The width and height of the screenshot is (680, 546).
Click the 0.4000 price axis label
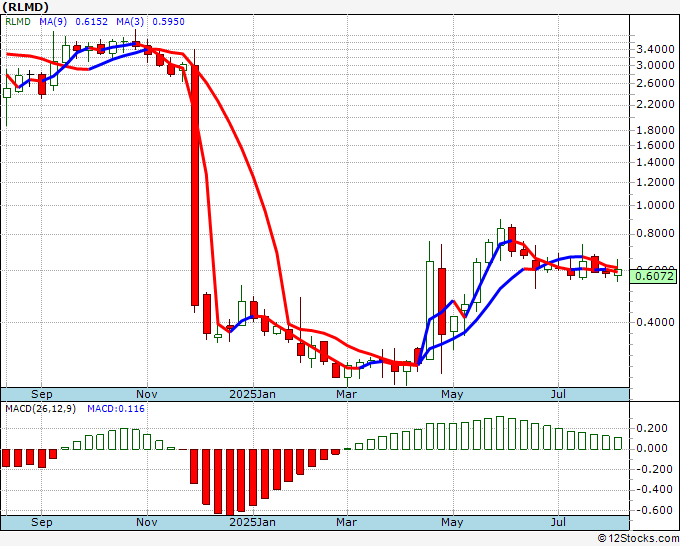pos(655,322)
